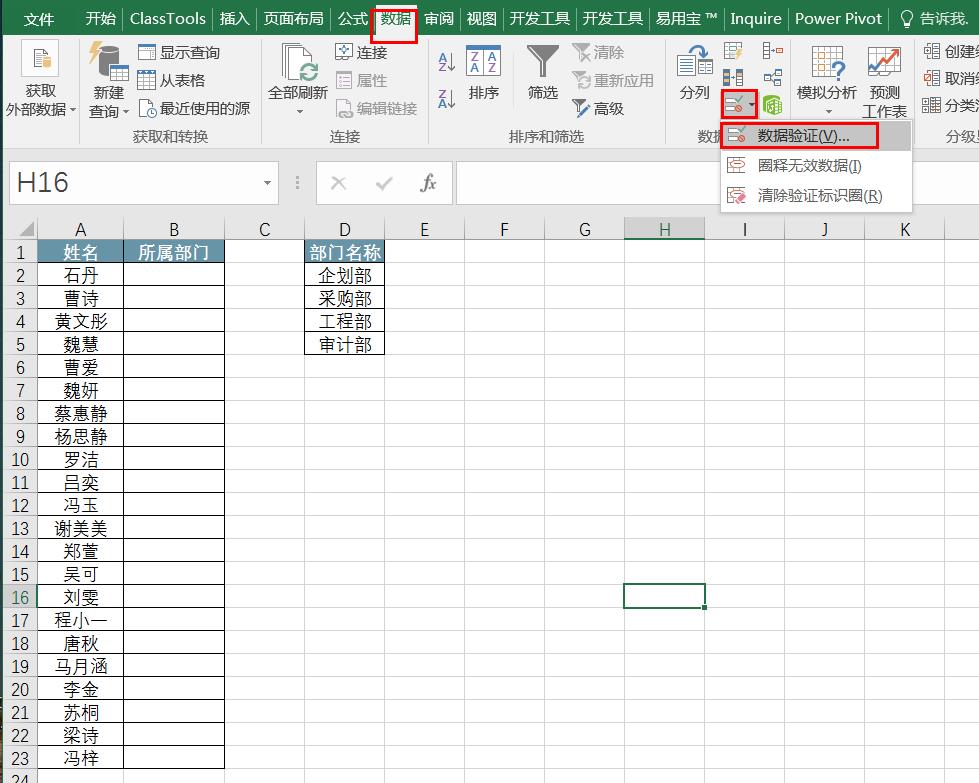This screenshot has width=979, height=783.
Task: Open Advanced filter (高级)
Action: [x=598, y=109]
